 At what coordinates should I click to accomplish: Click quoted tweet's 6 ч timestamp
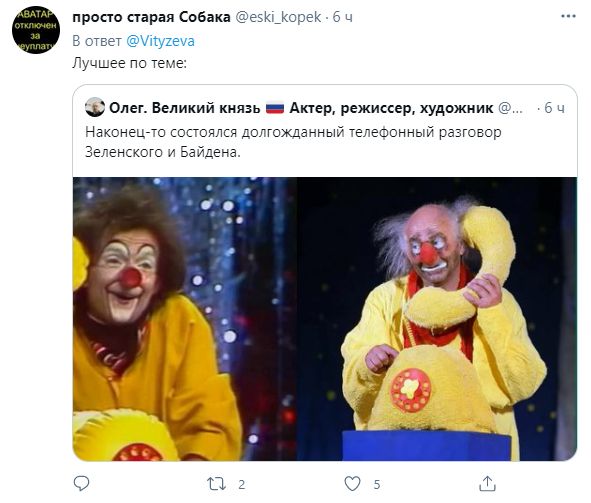coord(555,108)
